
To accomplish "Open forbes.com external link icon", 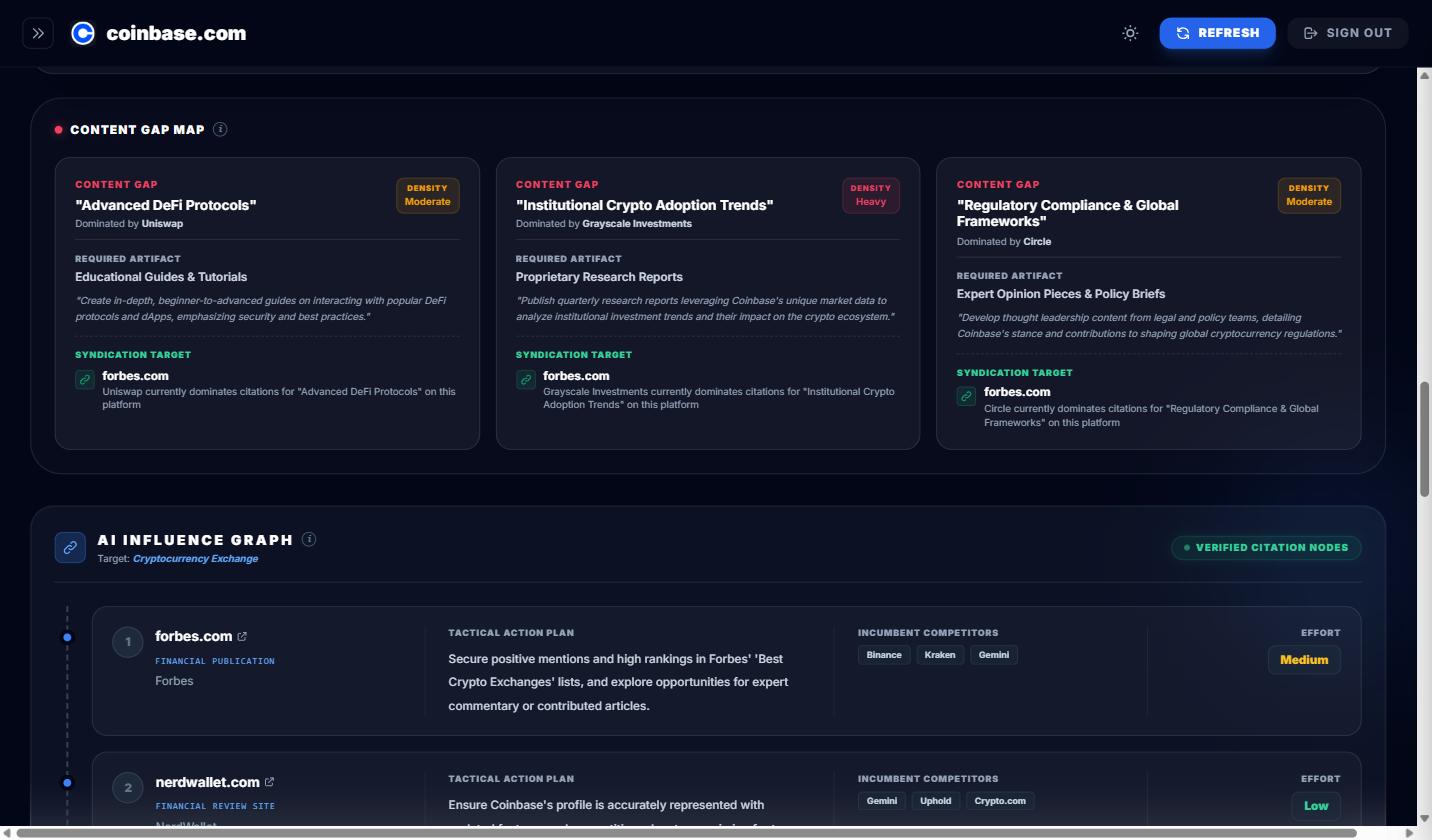I will pos(242,636).
